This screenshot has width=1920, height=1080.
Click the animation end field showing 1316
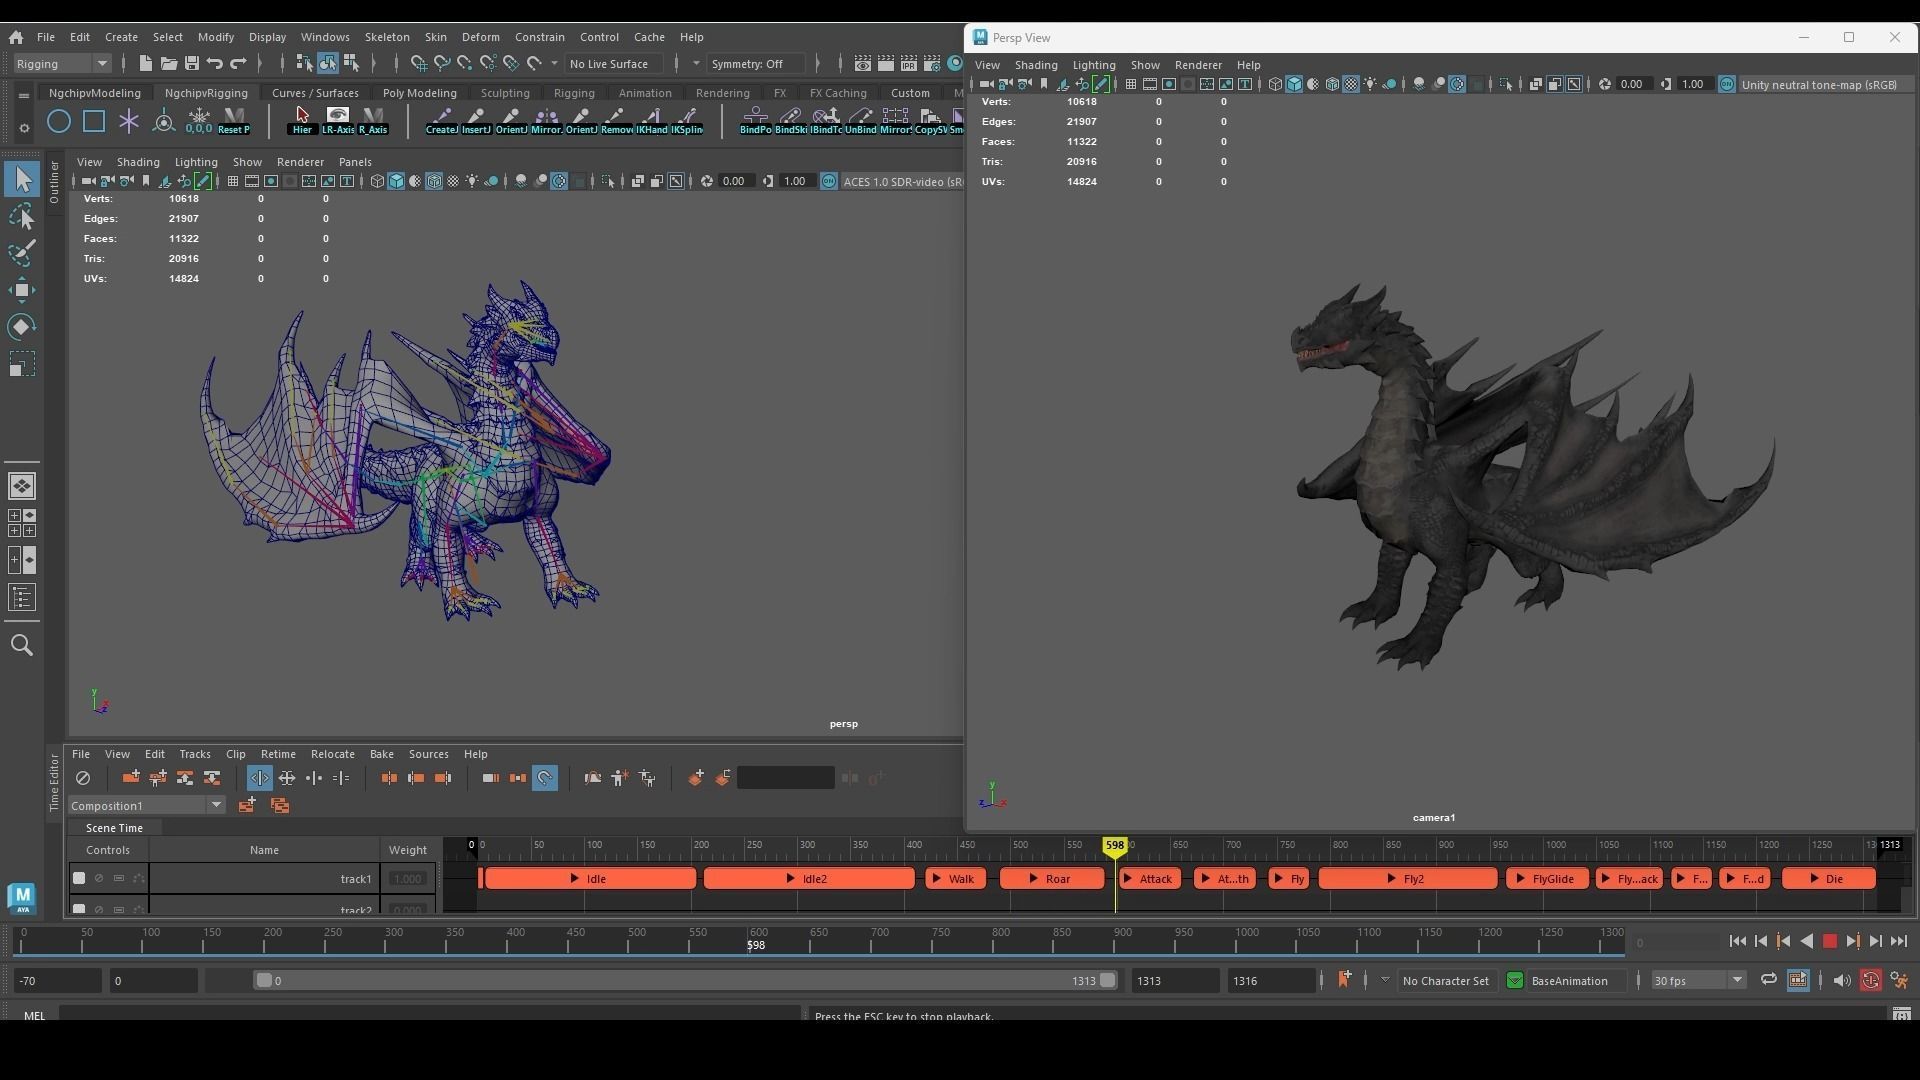click(x=1272, y=981)
